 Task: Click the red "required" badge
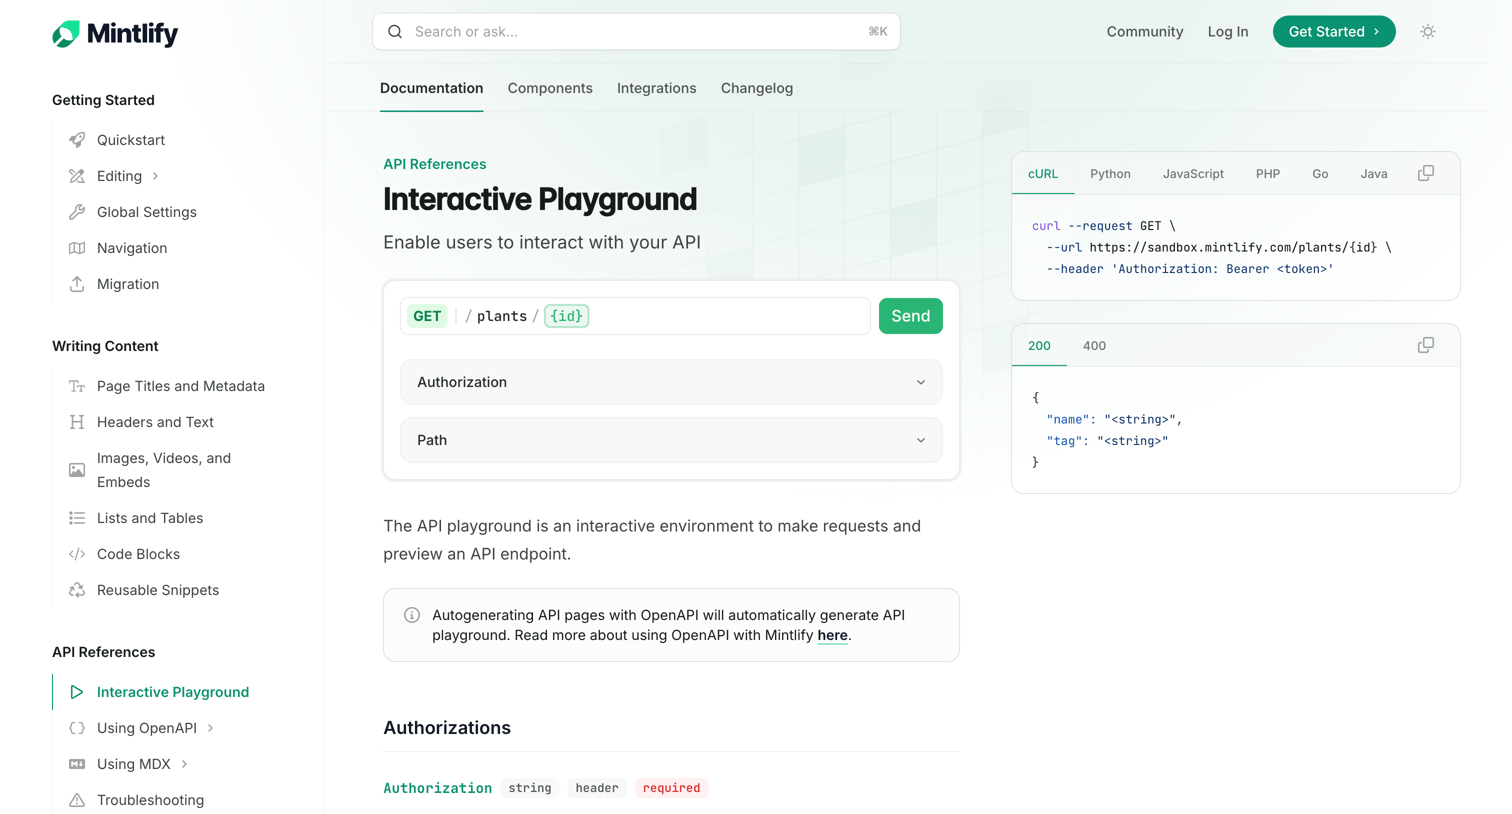[671, 788]
